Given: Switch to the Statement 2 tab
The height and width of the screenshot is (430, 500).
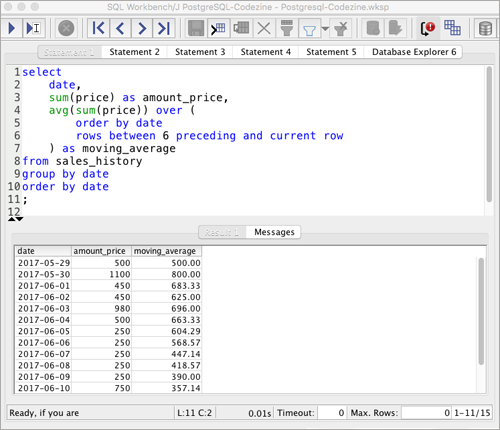Looking at the screenshot, I should (x=134, y=52).
